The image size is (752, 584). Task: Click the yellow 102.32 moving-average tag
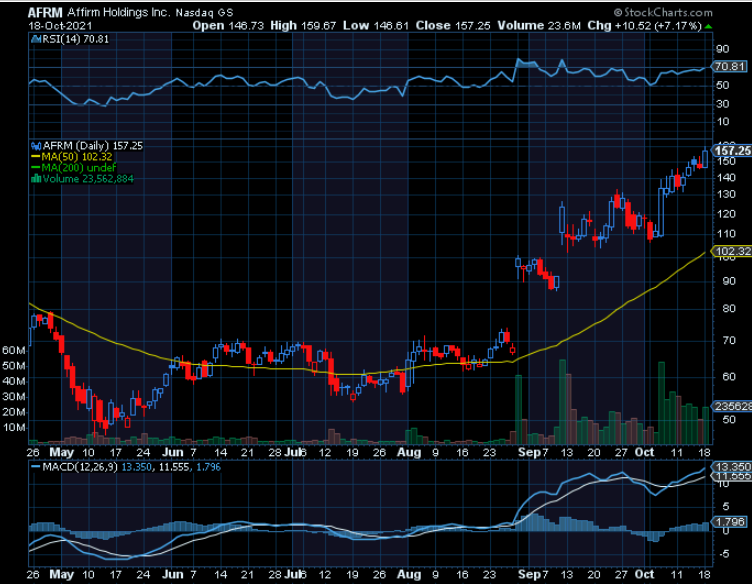732,251
